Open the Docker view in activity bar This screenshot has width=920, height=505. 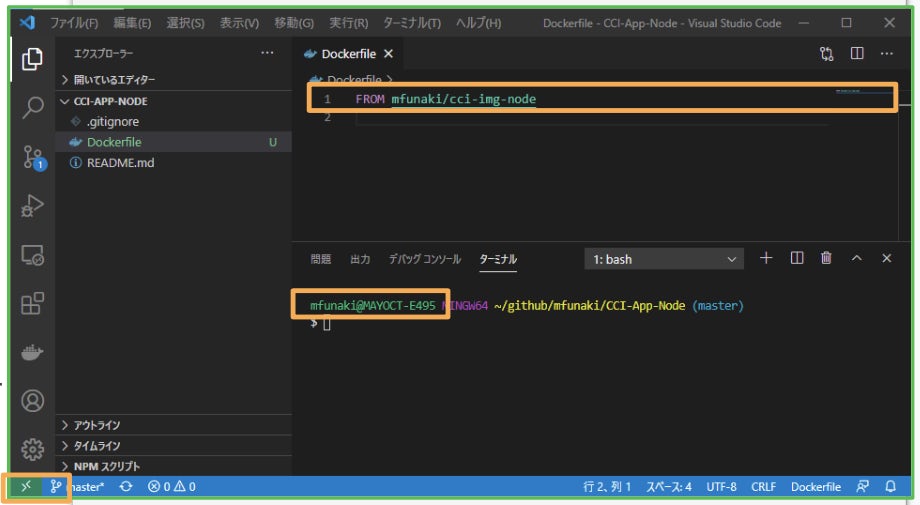(32, 352)
